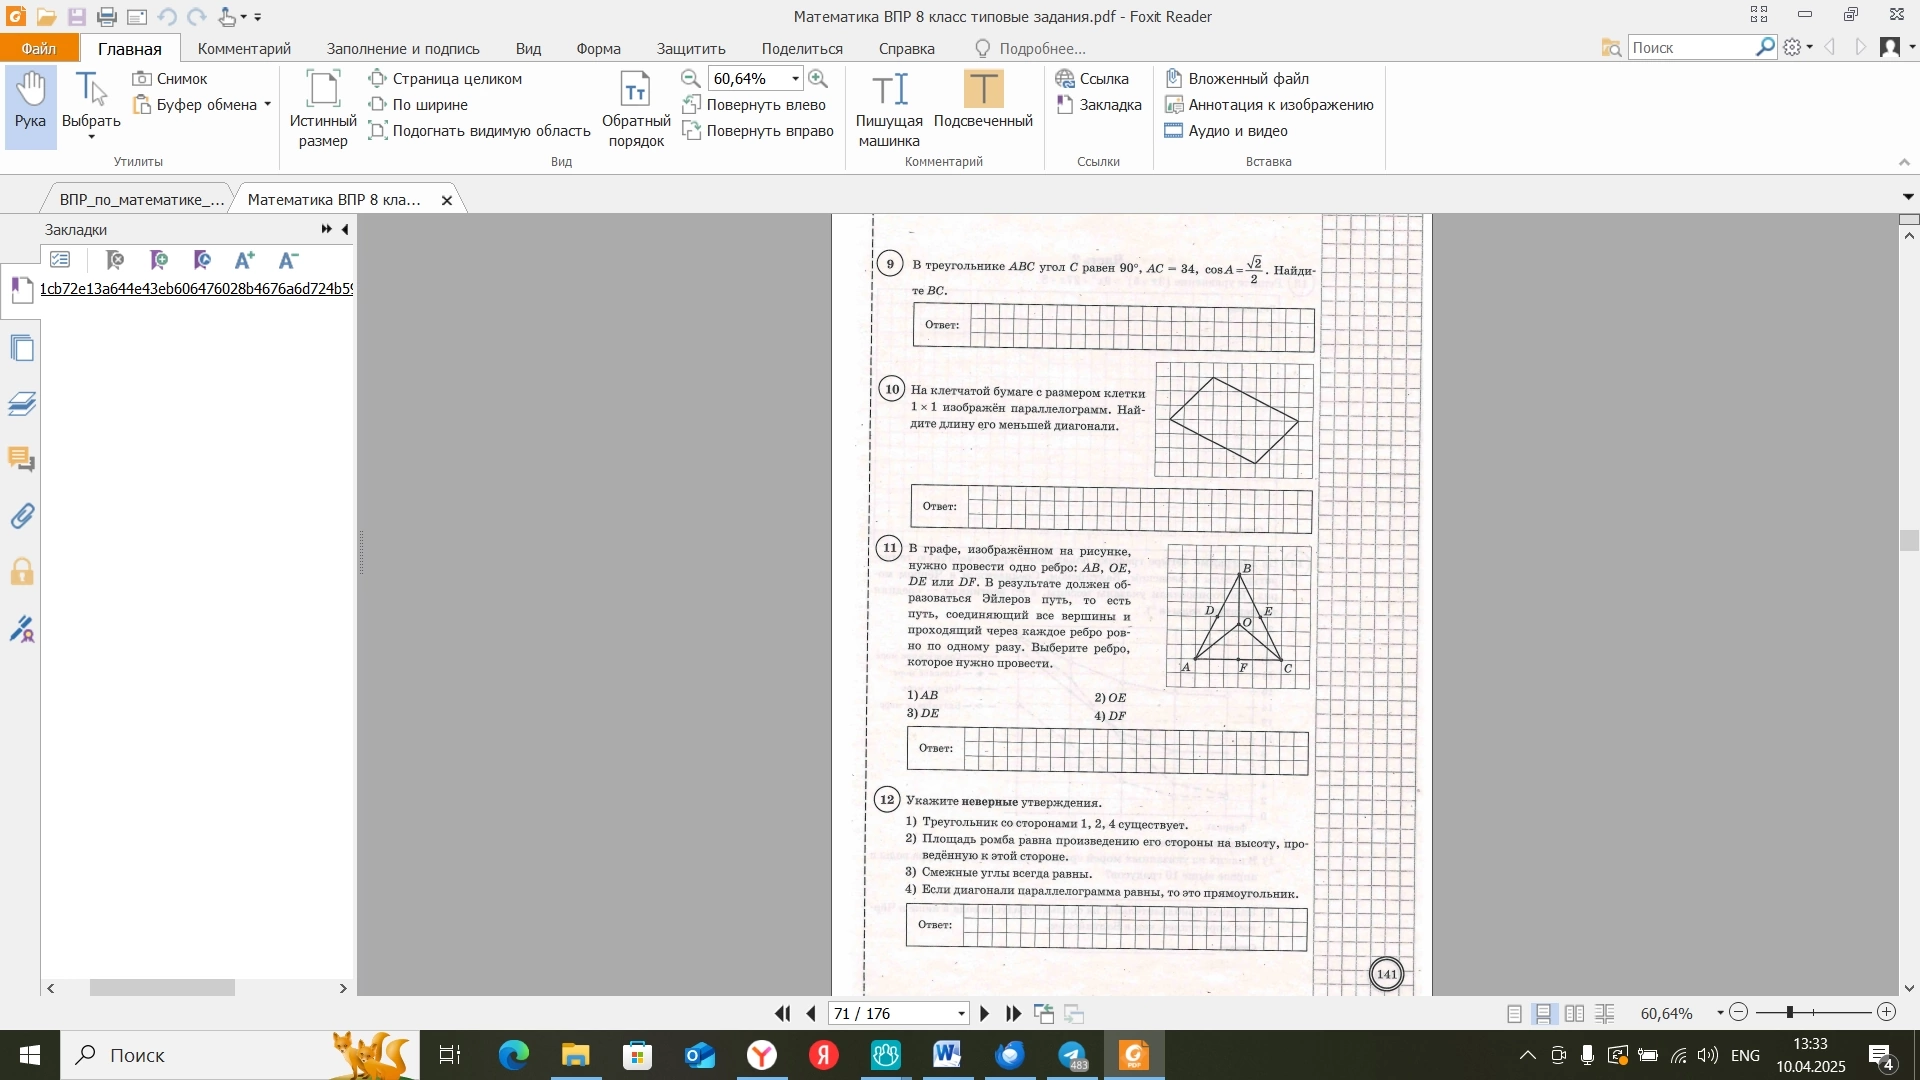Switch to facing pages view

[1574, 1014]
